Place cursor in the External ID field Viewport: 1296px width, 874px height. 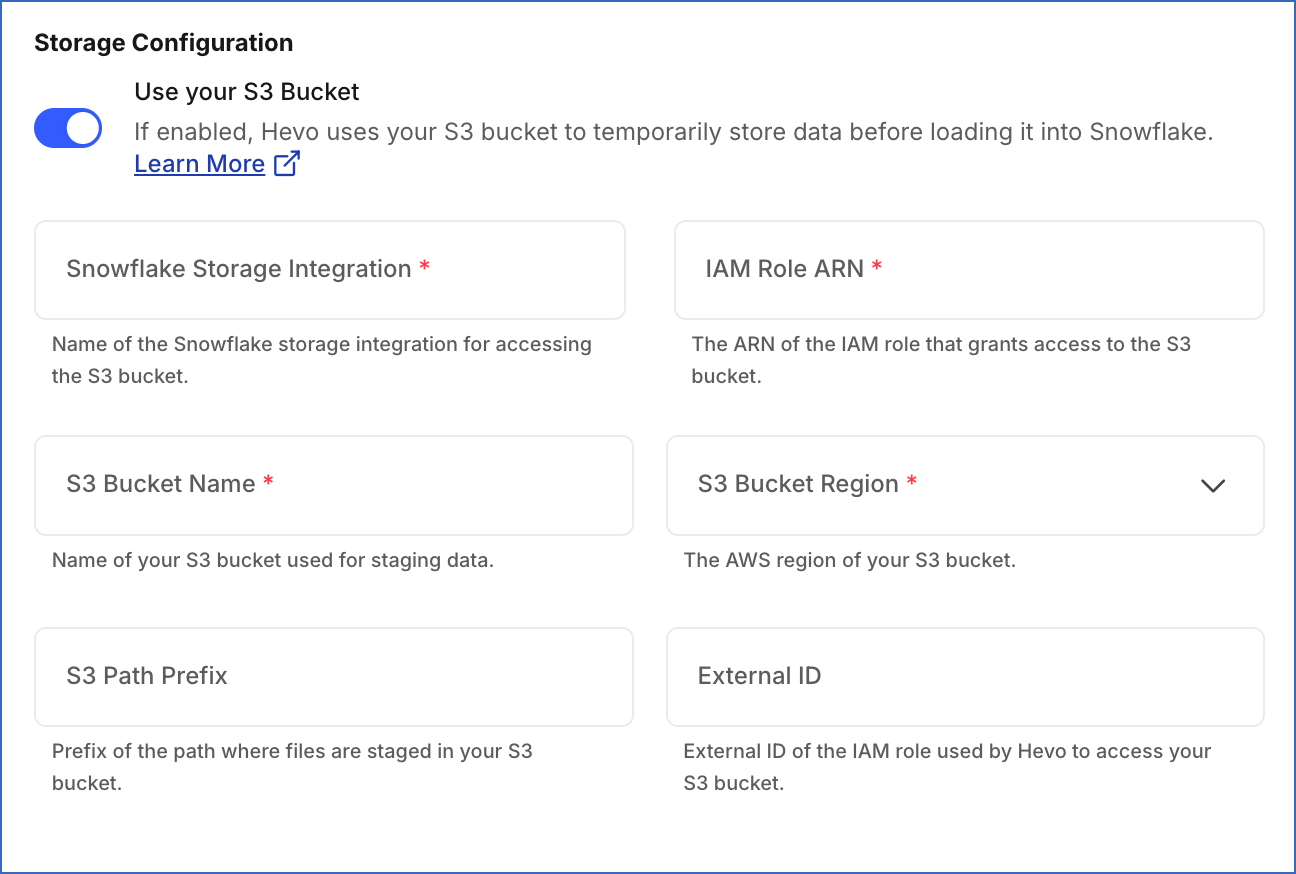[965, 676]
